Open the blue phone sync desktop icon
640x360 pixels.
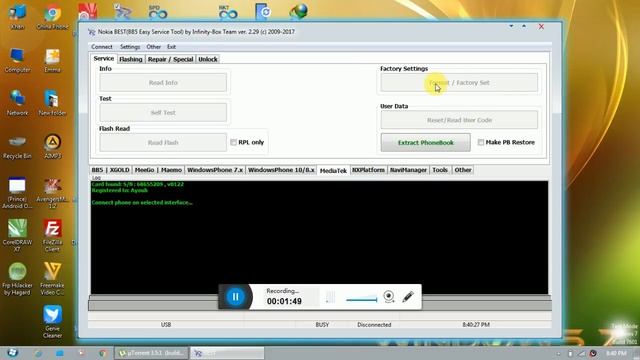click(263, 11)
